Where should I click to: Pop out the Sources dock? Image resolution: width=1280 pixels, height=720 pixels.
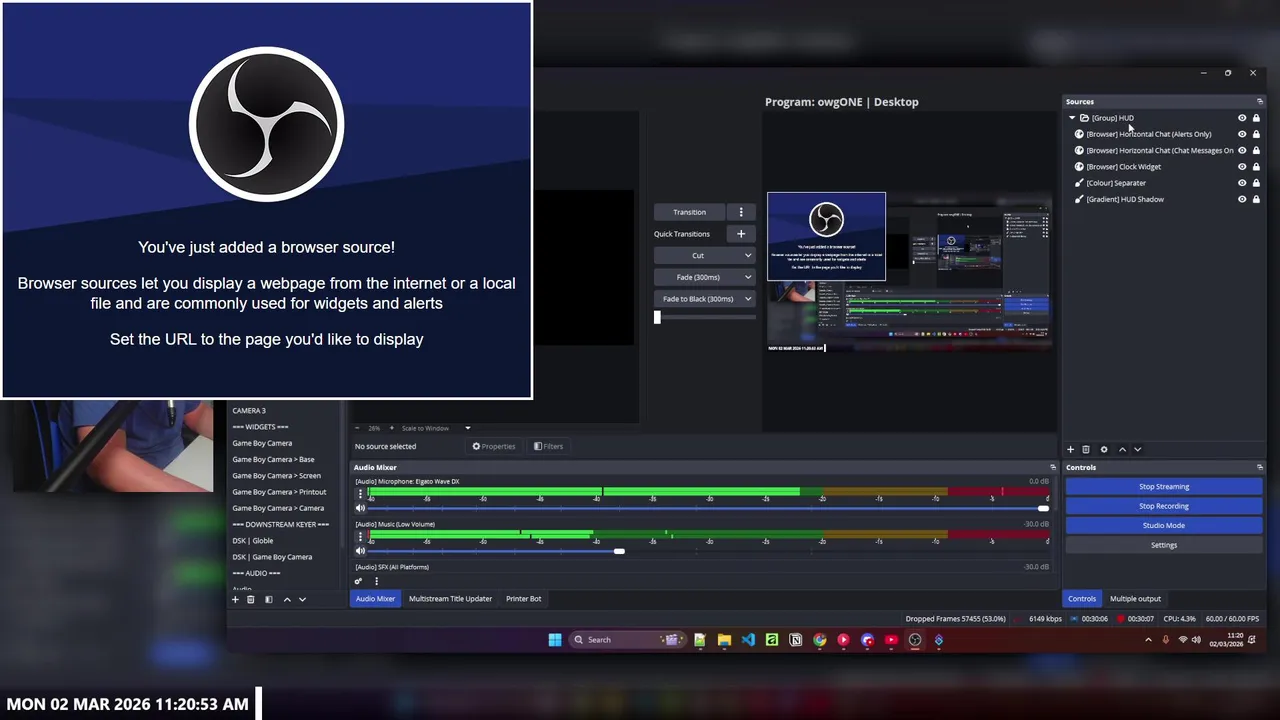point(1259,102)
